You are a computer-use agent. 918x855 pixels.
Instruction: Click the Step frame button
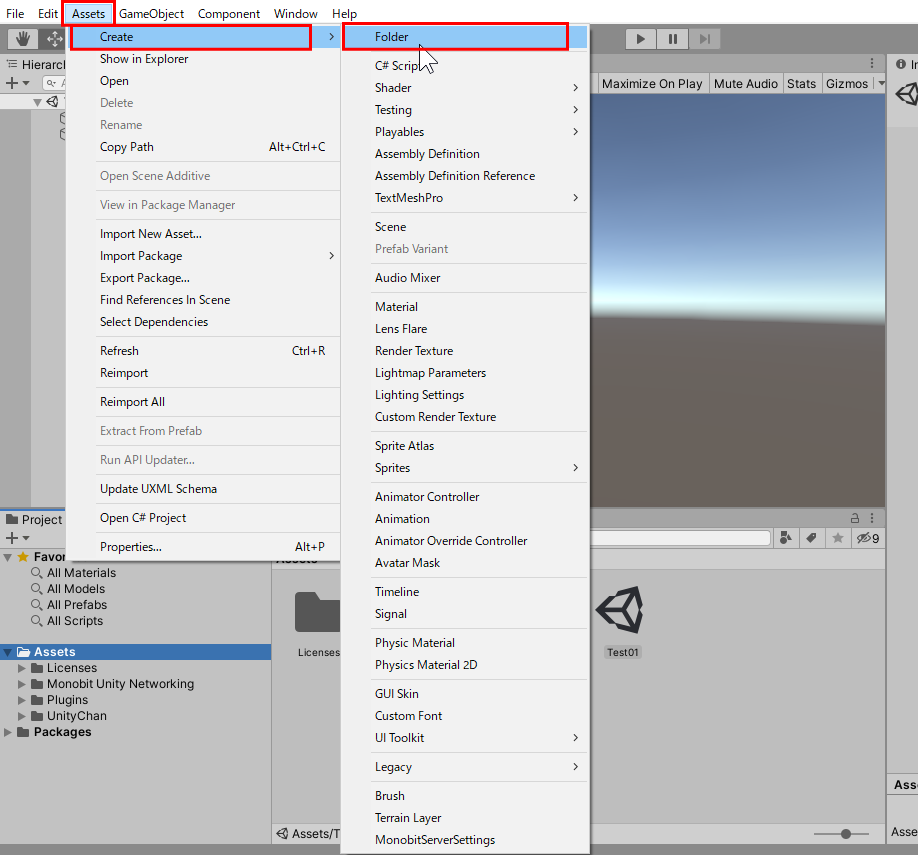[x=704, y=39]
